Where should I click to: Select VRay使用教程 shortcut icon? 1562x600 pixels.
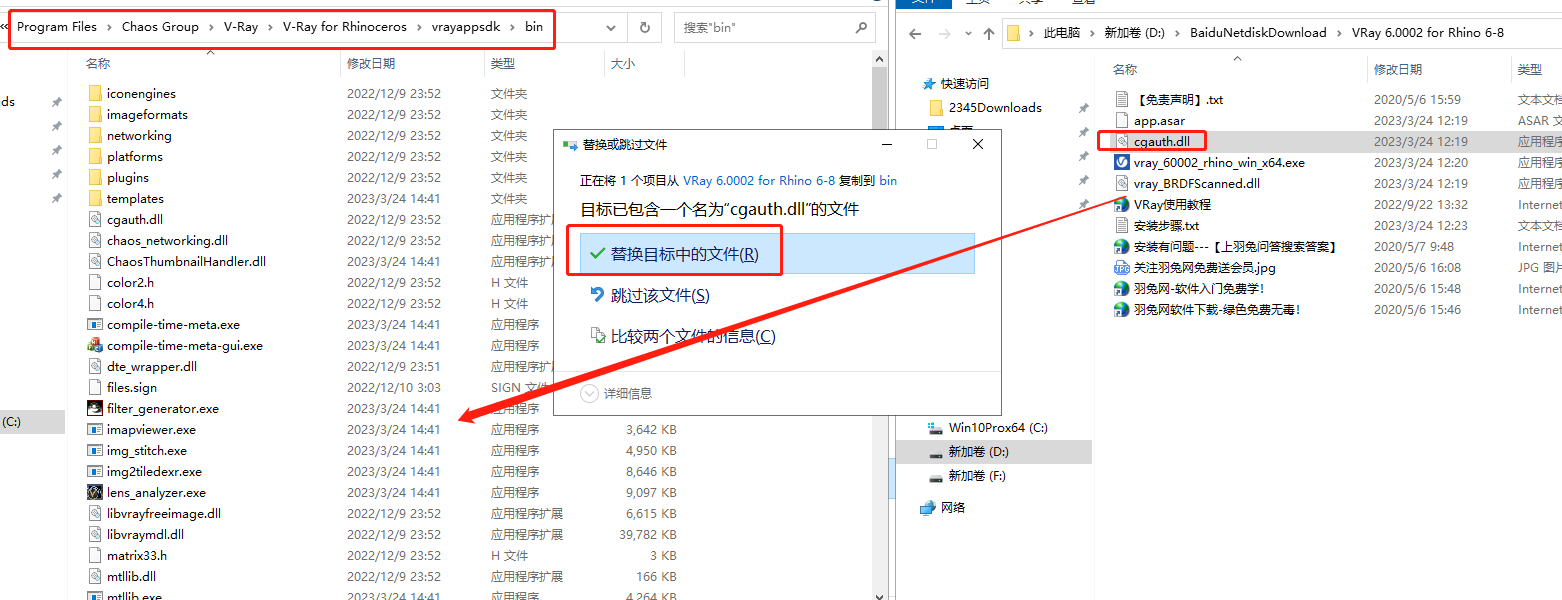coord(1122,204)
